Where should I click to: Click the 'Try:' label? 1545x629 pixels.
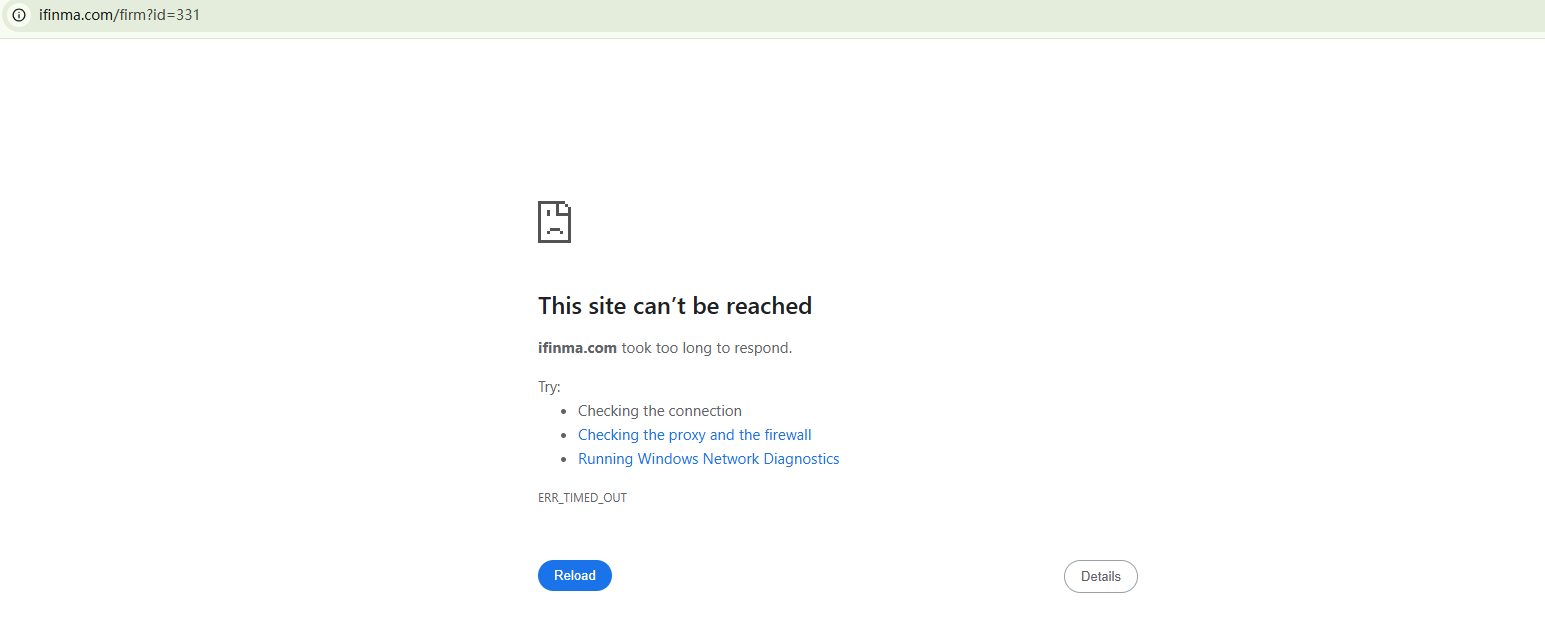coord(549,387)
